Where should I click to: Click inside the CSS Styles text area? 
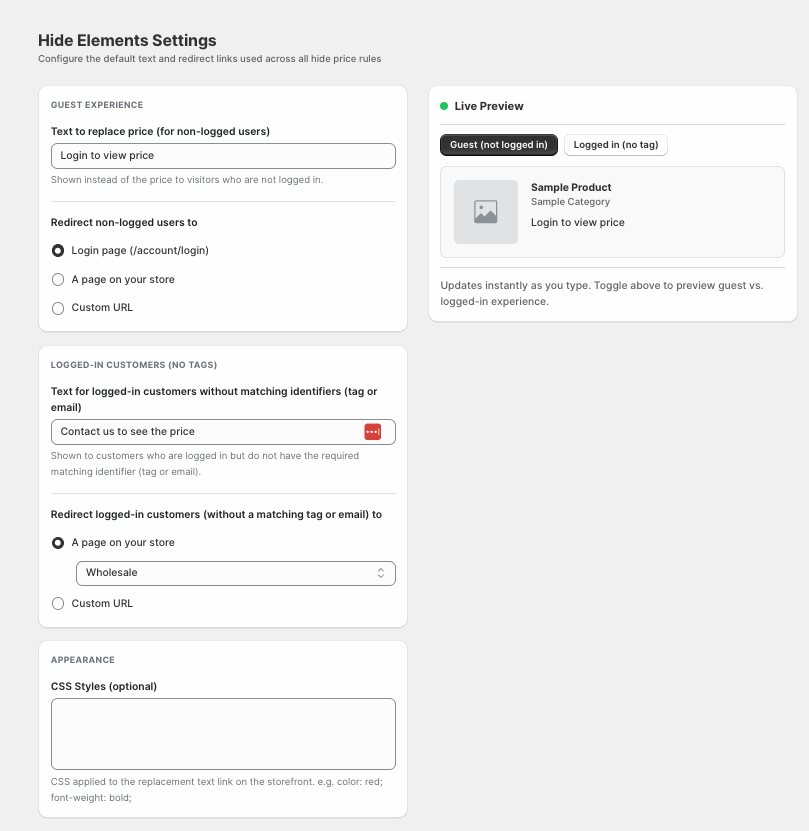click(x=223, y=734)
